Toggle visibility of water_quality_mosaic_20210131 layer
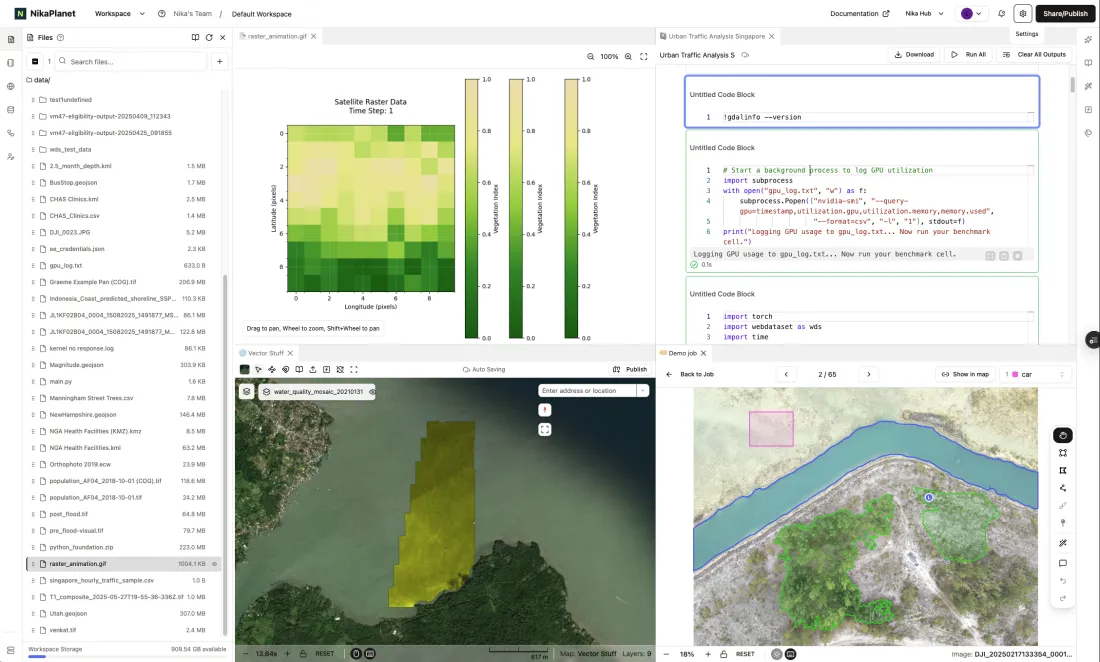The image size is (1100, 662). [372, 392]
